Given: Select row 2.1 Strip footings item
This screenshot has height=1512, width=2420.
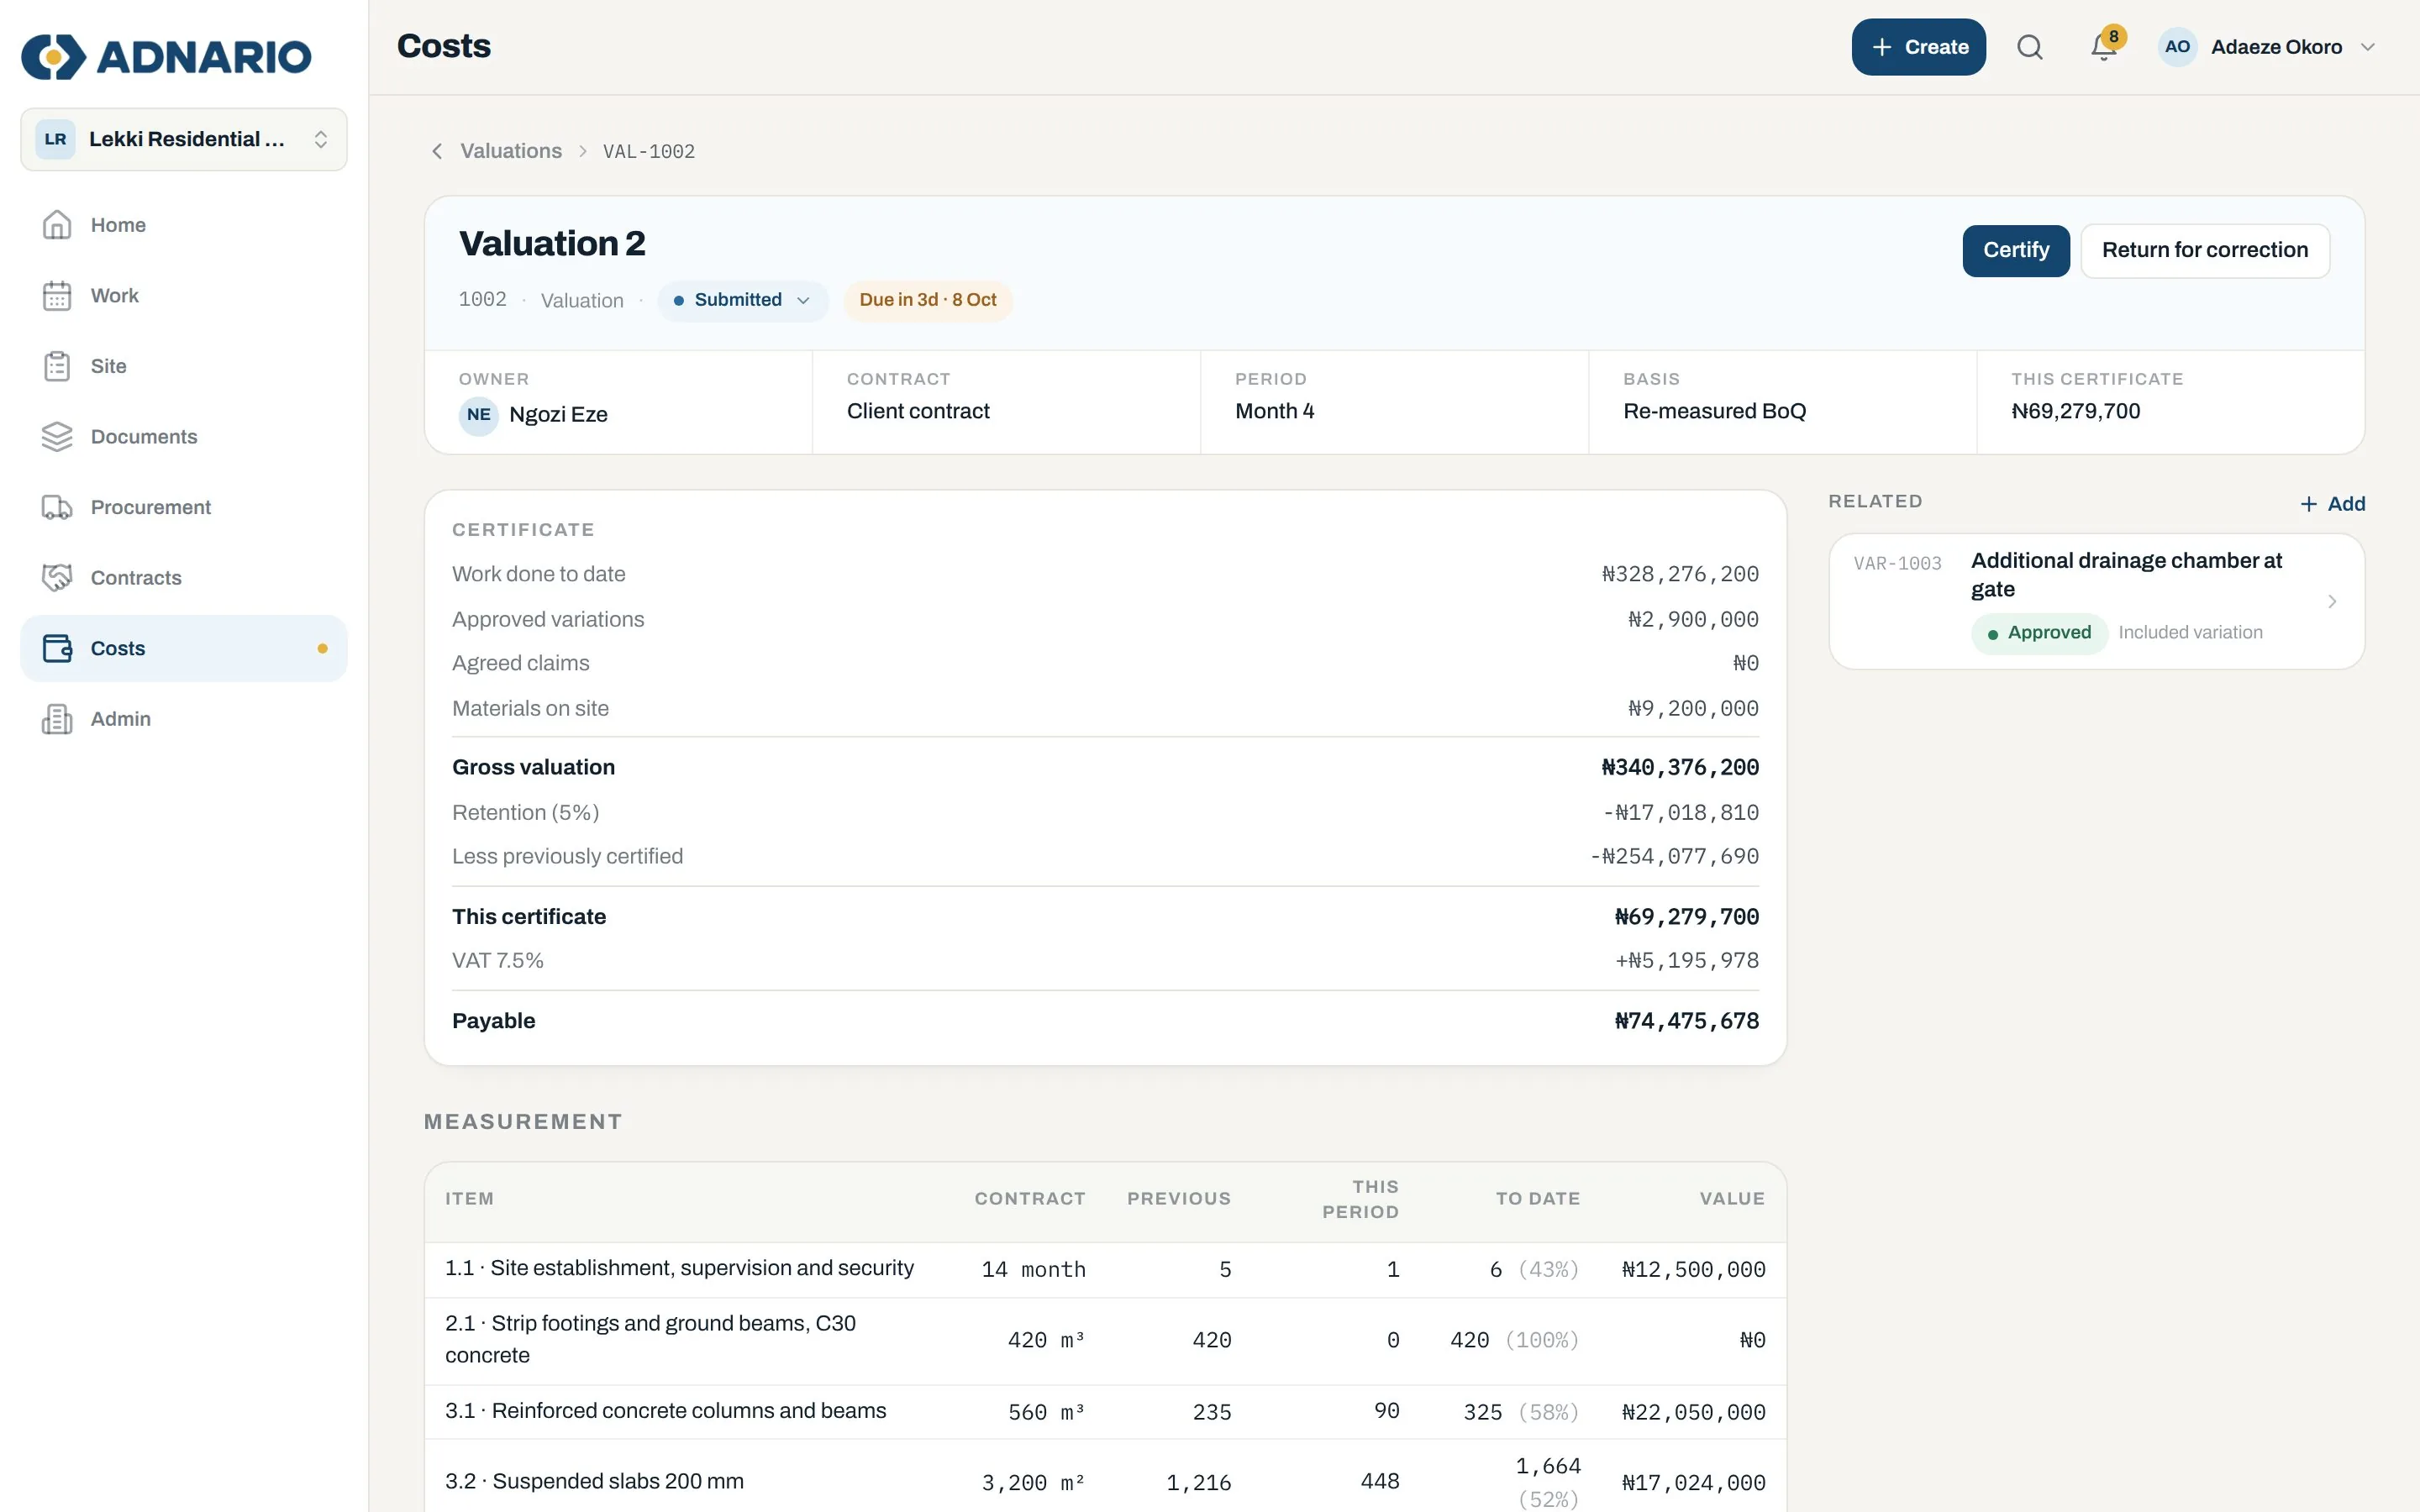Looking at the screenshot, I should point(1105,1340).
